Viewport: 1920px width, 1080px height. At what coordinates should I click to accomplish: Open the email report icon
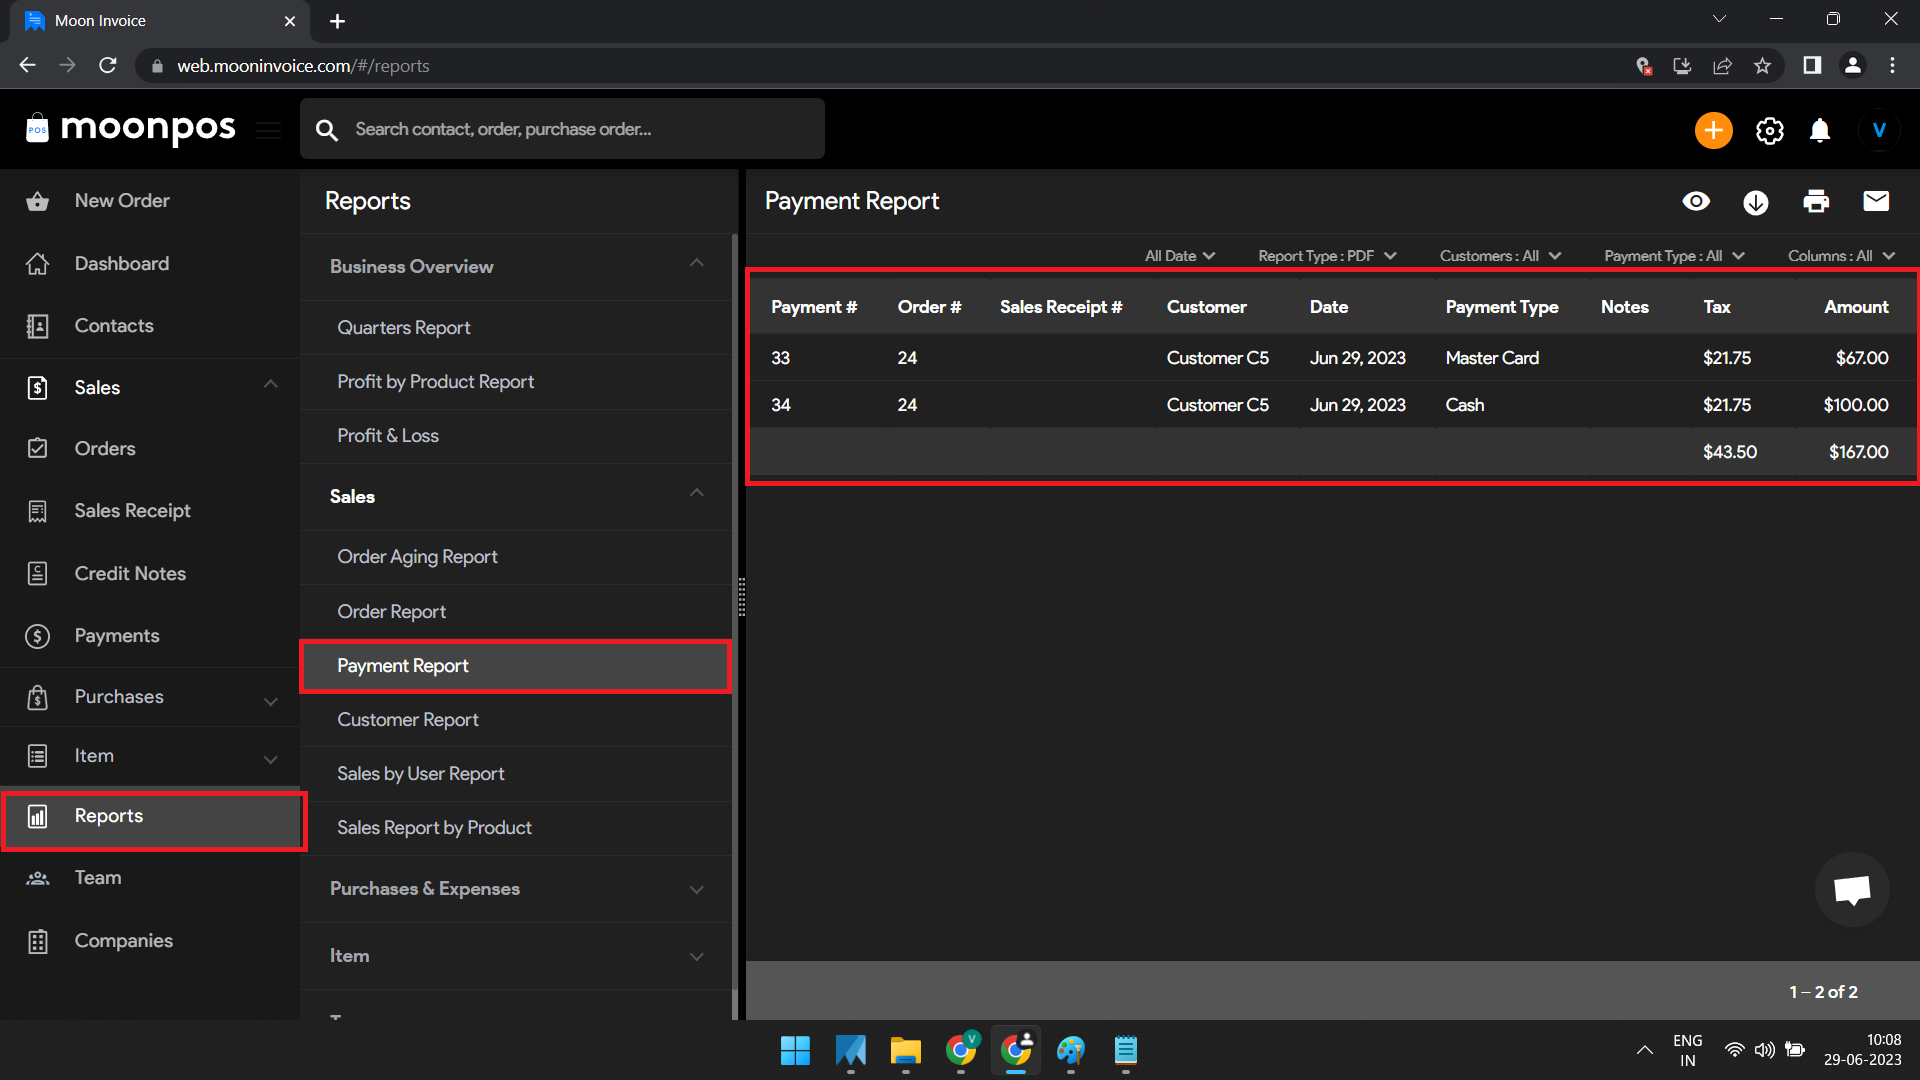click(1878, 201)
